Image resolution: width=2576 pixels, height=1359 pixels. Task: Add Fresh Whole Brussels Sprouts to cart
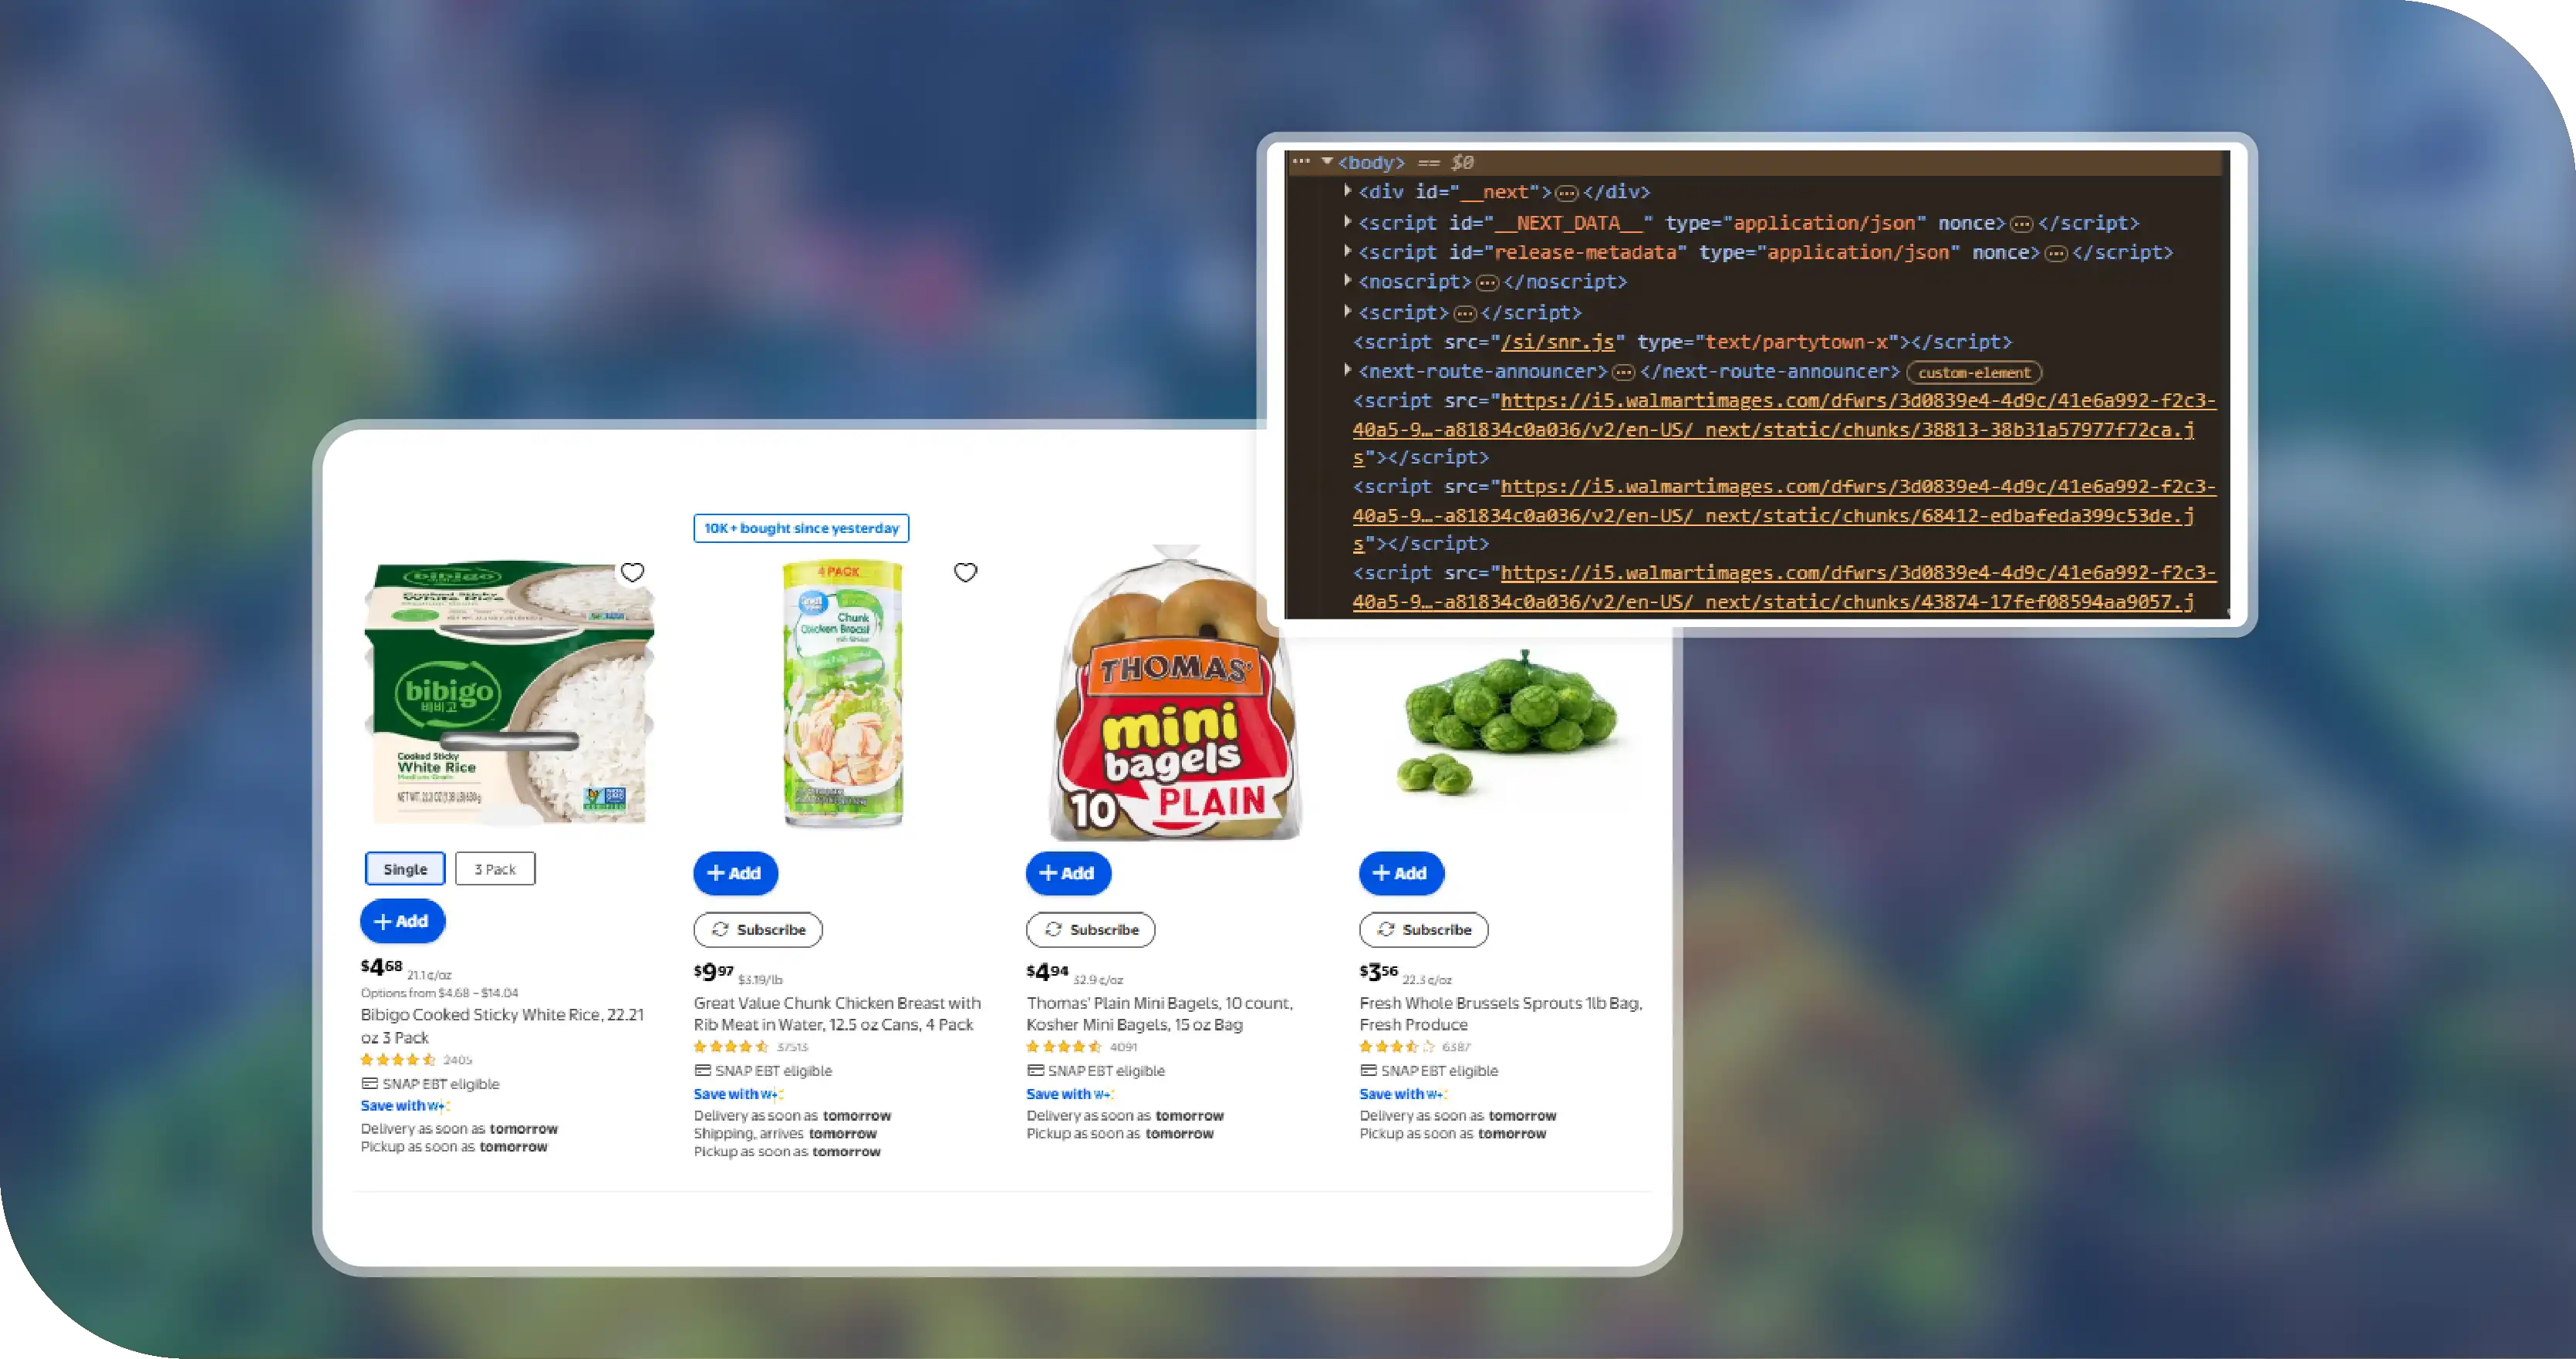pos(1401,873)
